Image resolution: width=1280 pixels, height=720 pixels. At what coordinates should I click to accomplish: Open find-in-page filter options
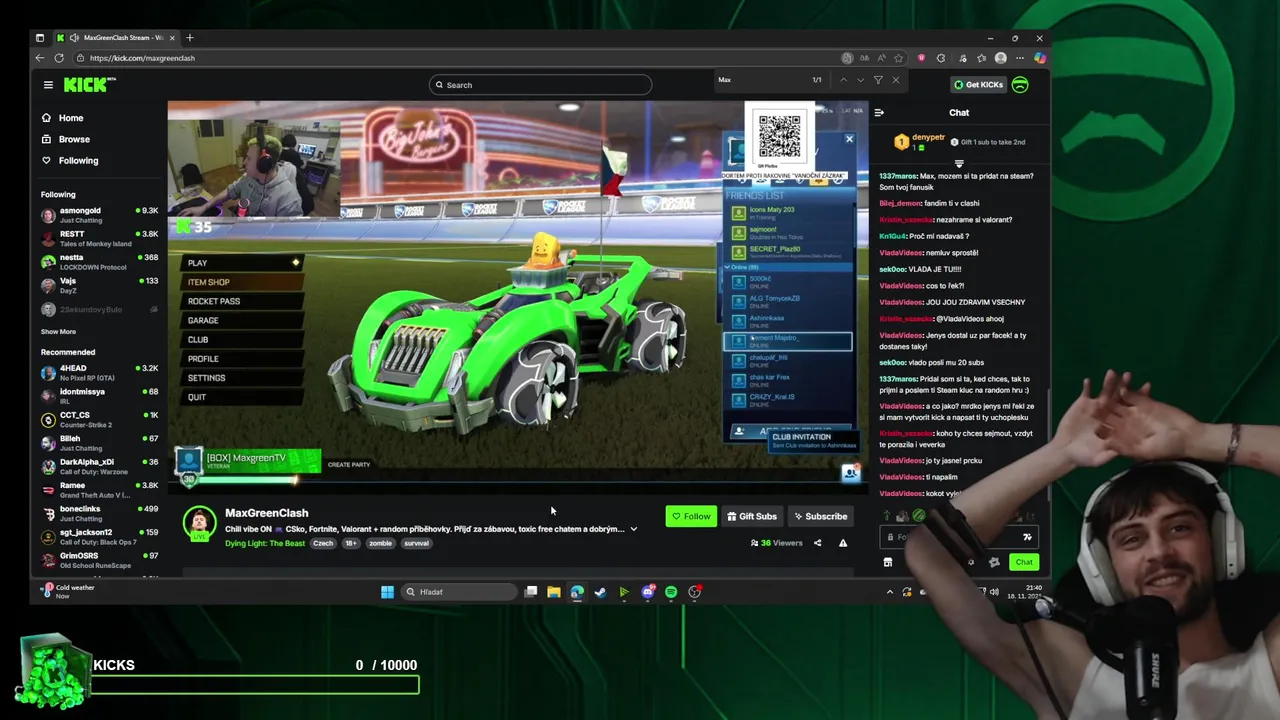(878, 80)
